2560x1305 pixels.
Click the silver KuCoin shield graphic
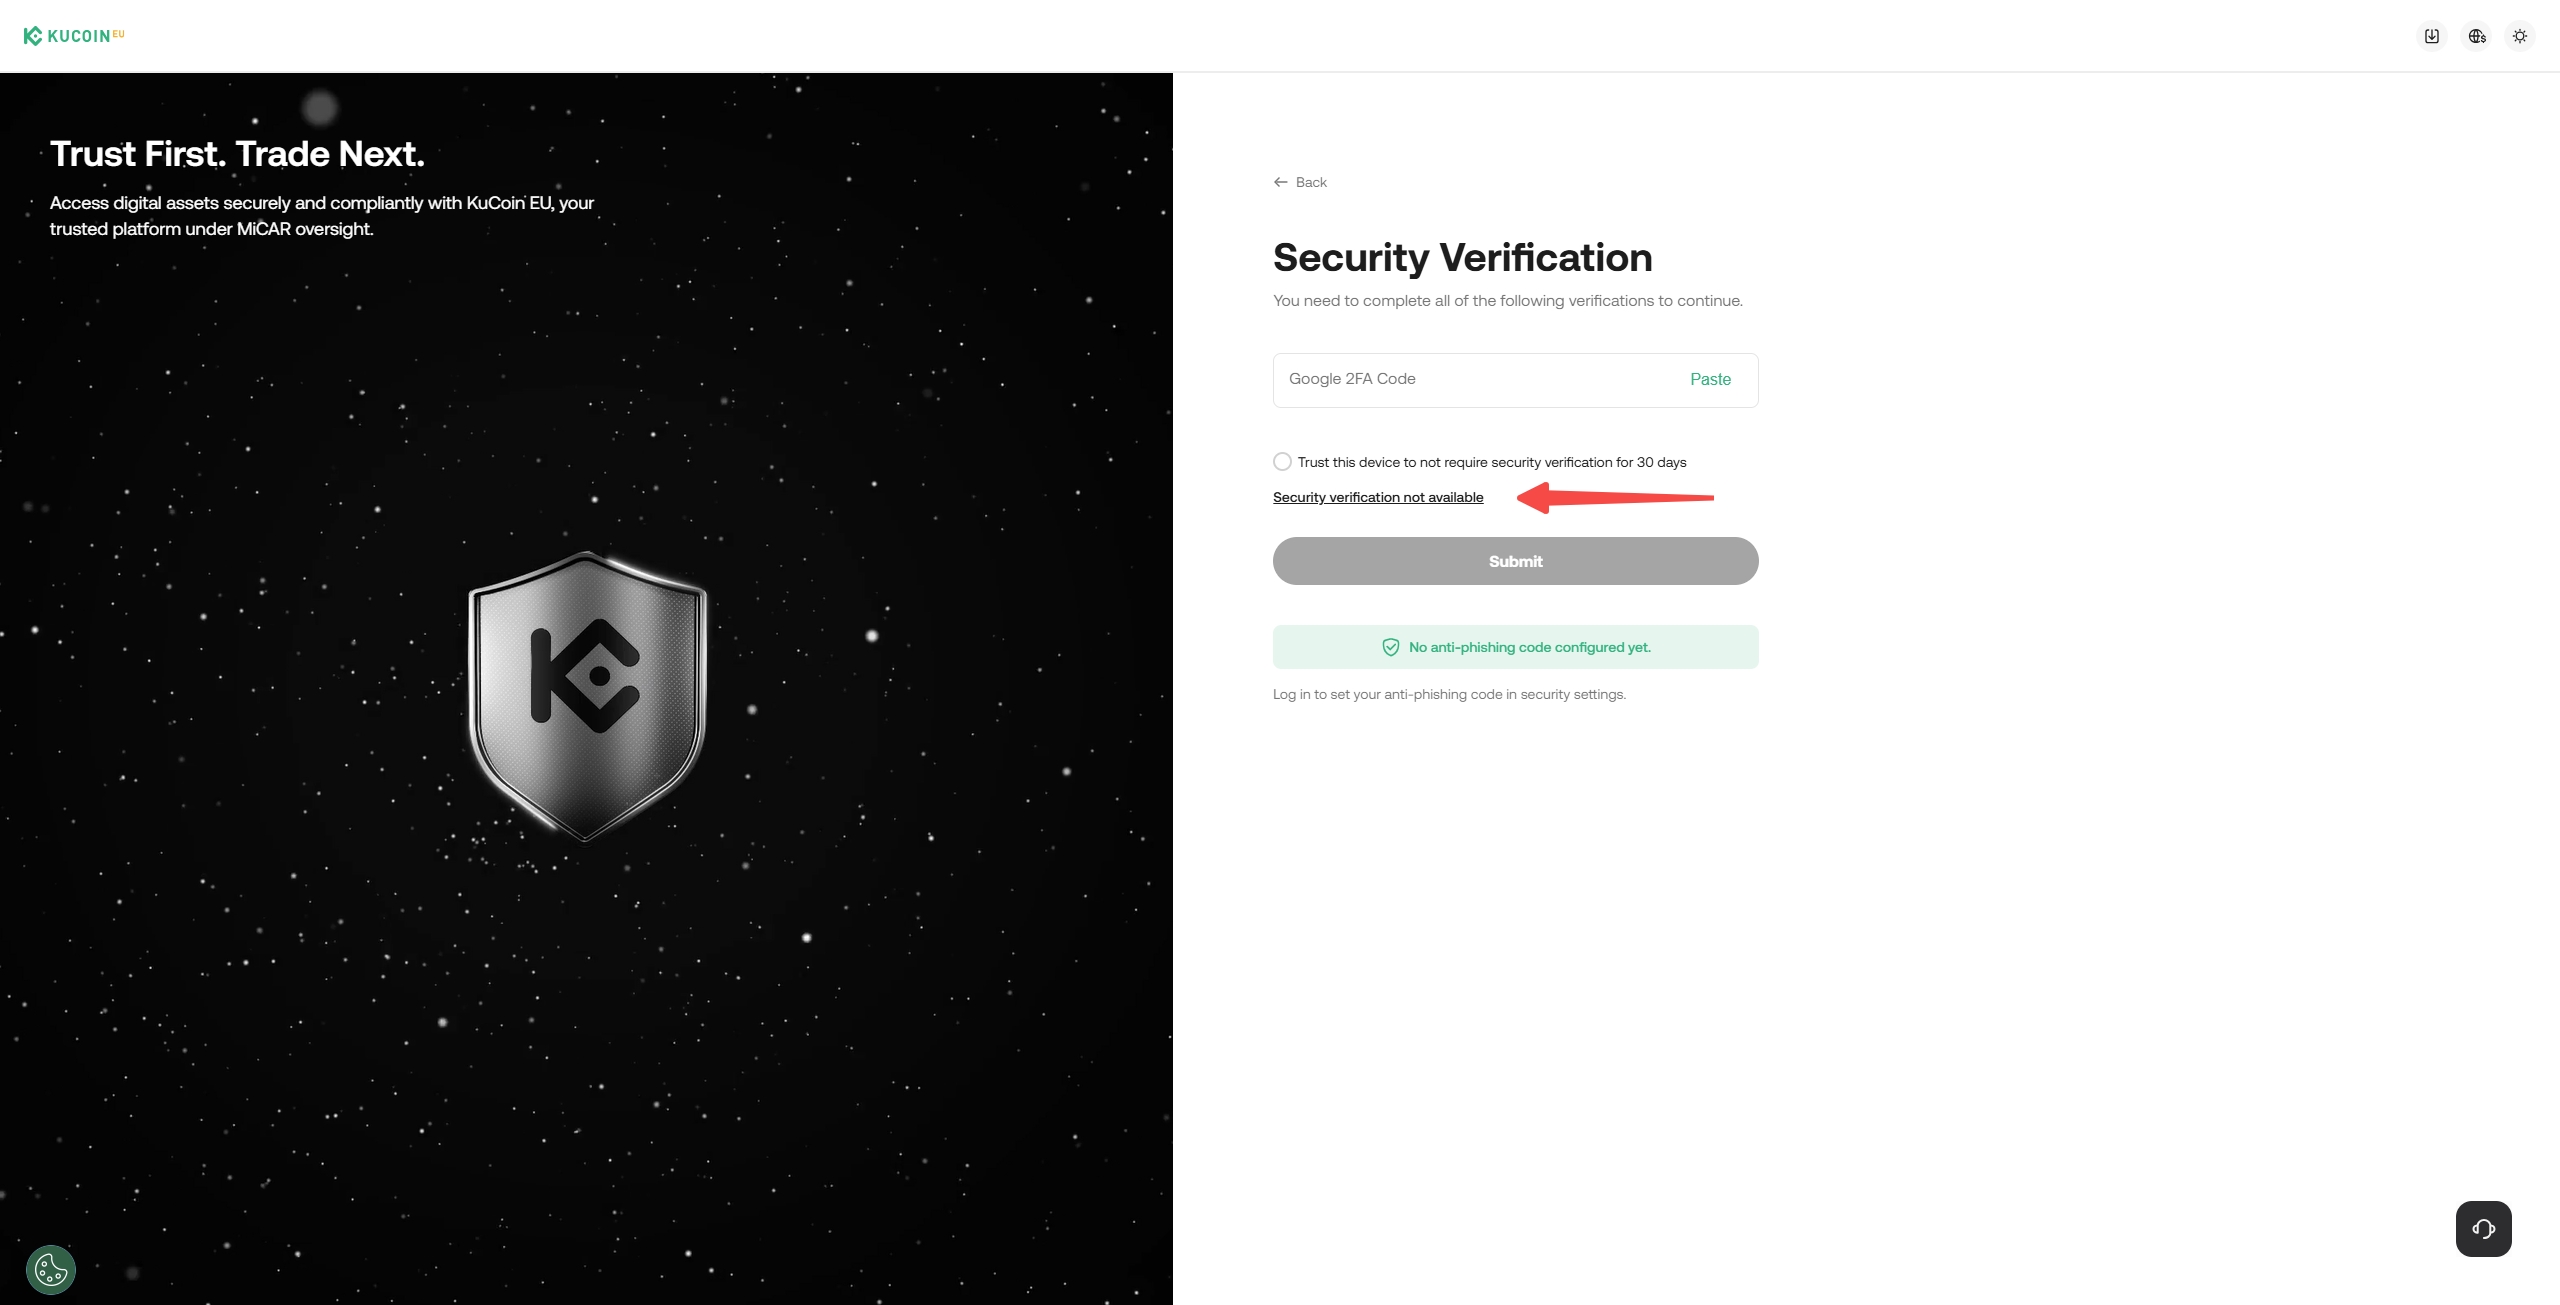(587, 694)
